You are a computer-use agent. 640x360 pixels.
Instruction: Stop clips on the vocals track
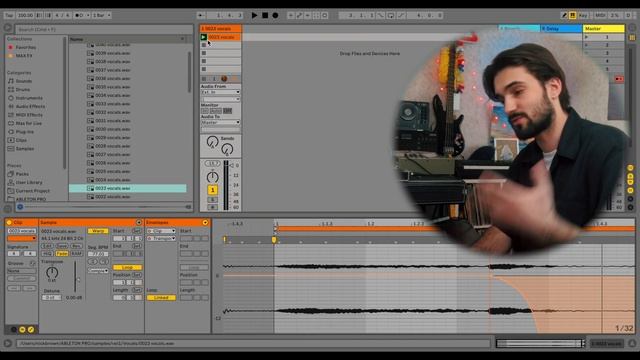(204, 79)
